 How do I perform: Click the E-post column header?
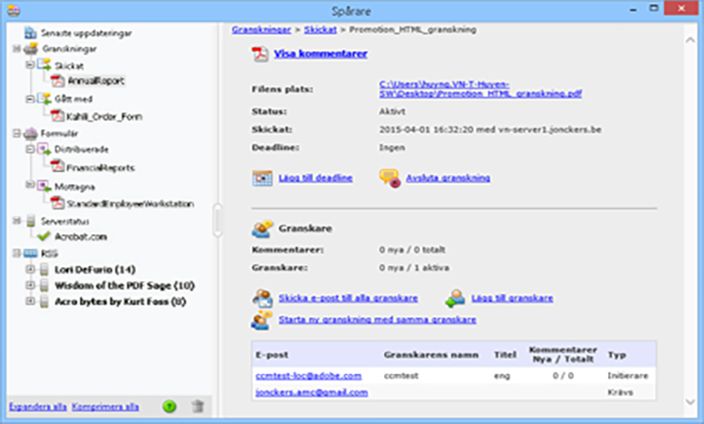(272, 355)
